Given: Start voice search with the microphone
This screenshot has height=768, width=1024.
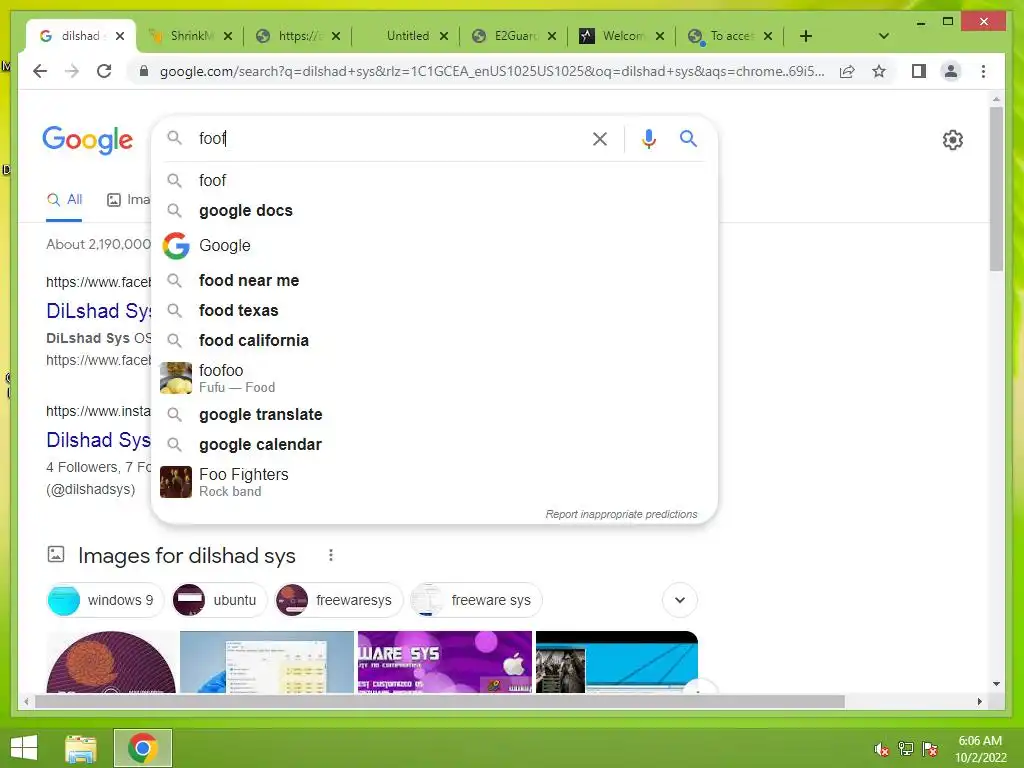Looking at the screenshot, I should point(648,138).
